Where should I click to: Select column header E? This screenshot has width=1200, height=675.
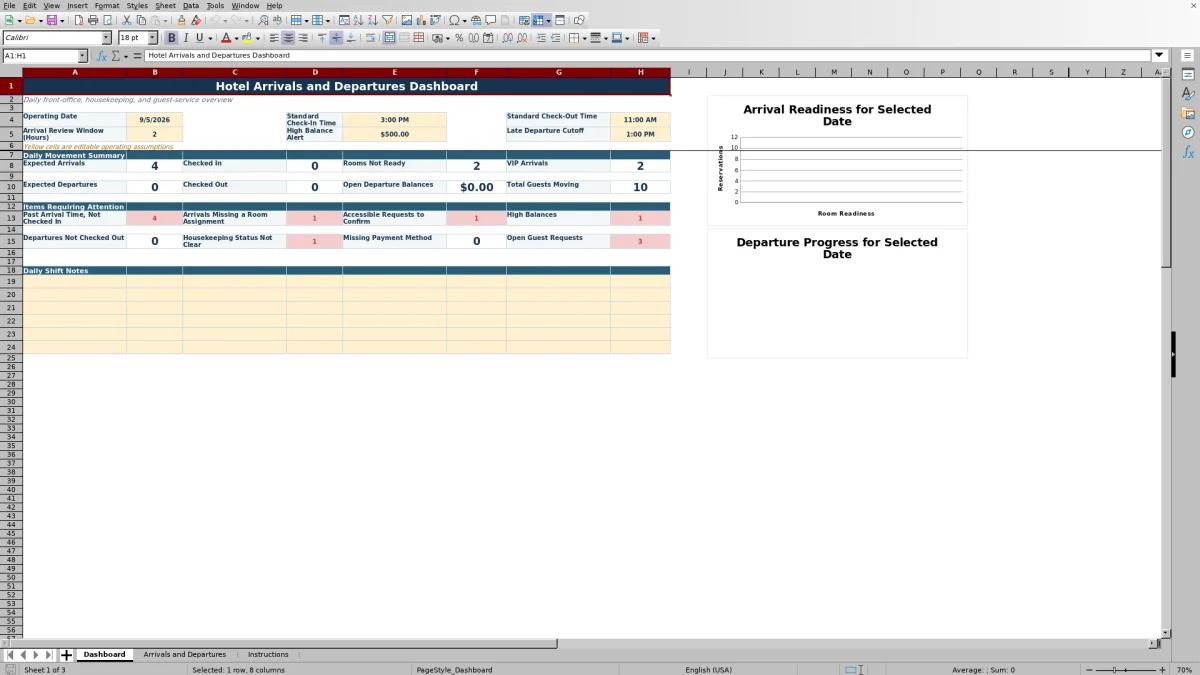tap(394, 72)
